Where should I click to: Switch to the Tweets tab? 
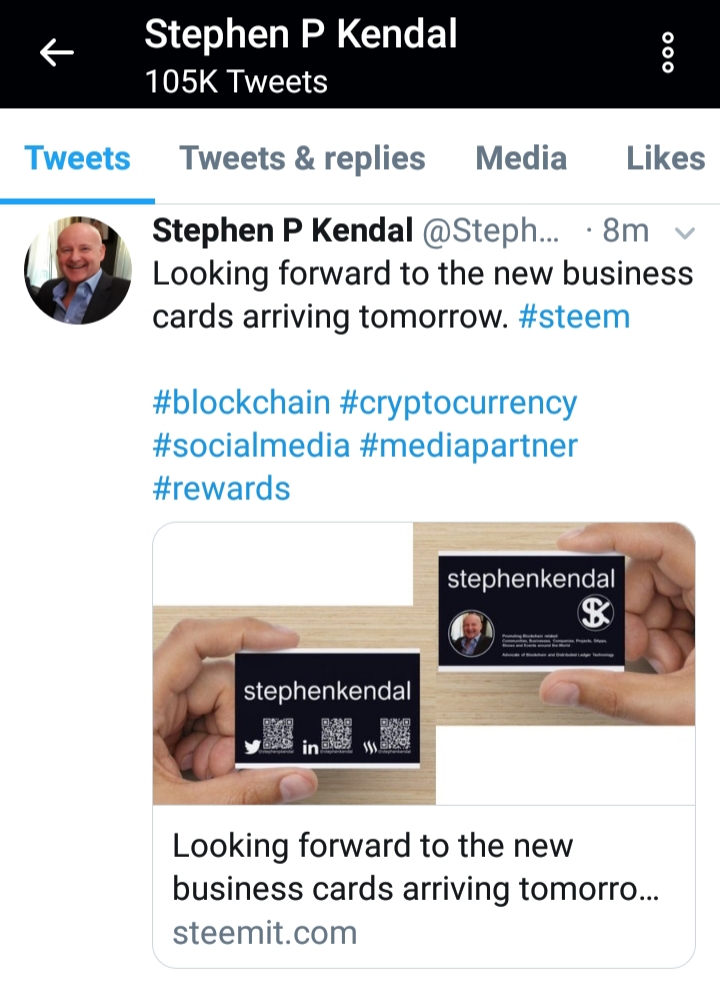click(77, 158)
